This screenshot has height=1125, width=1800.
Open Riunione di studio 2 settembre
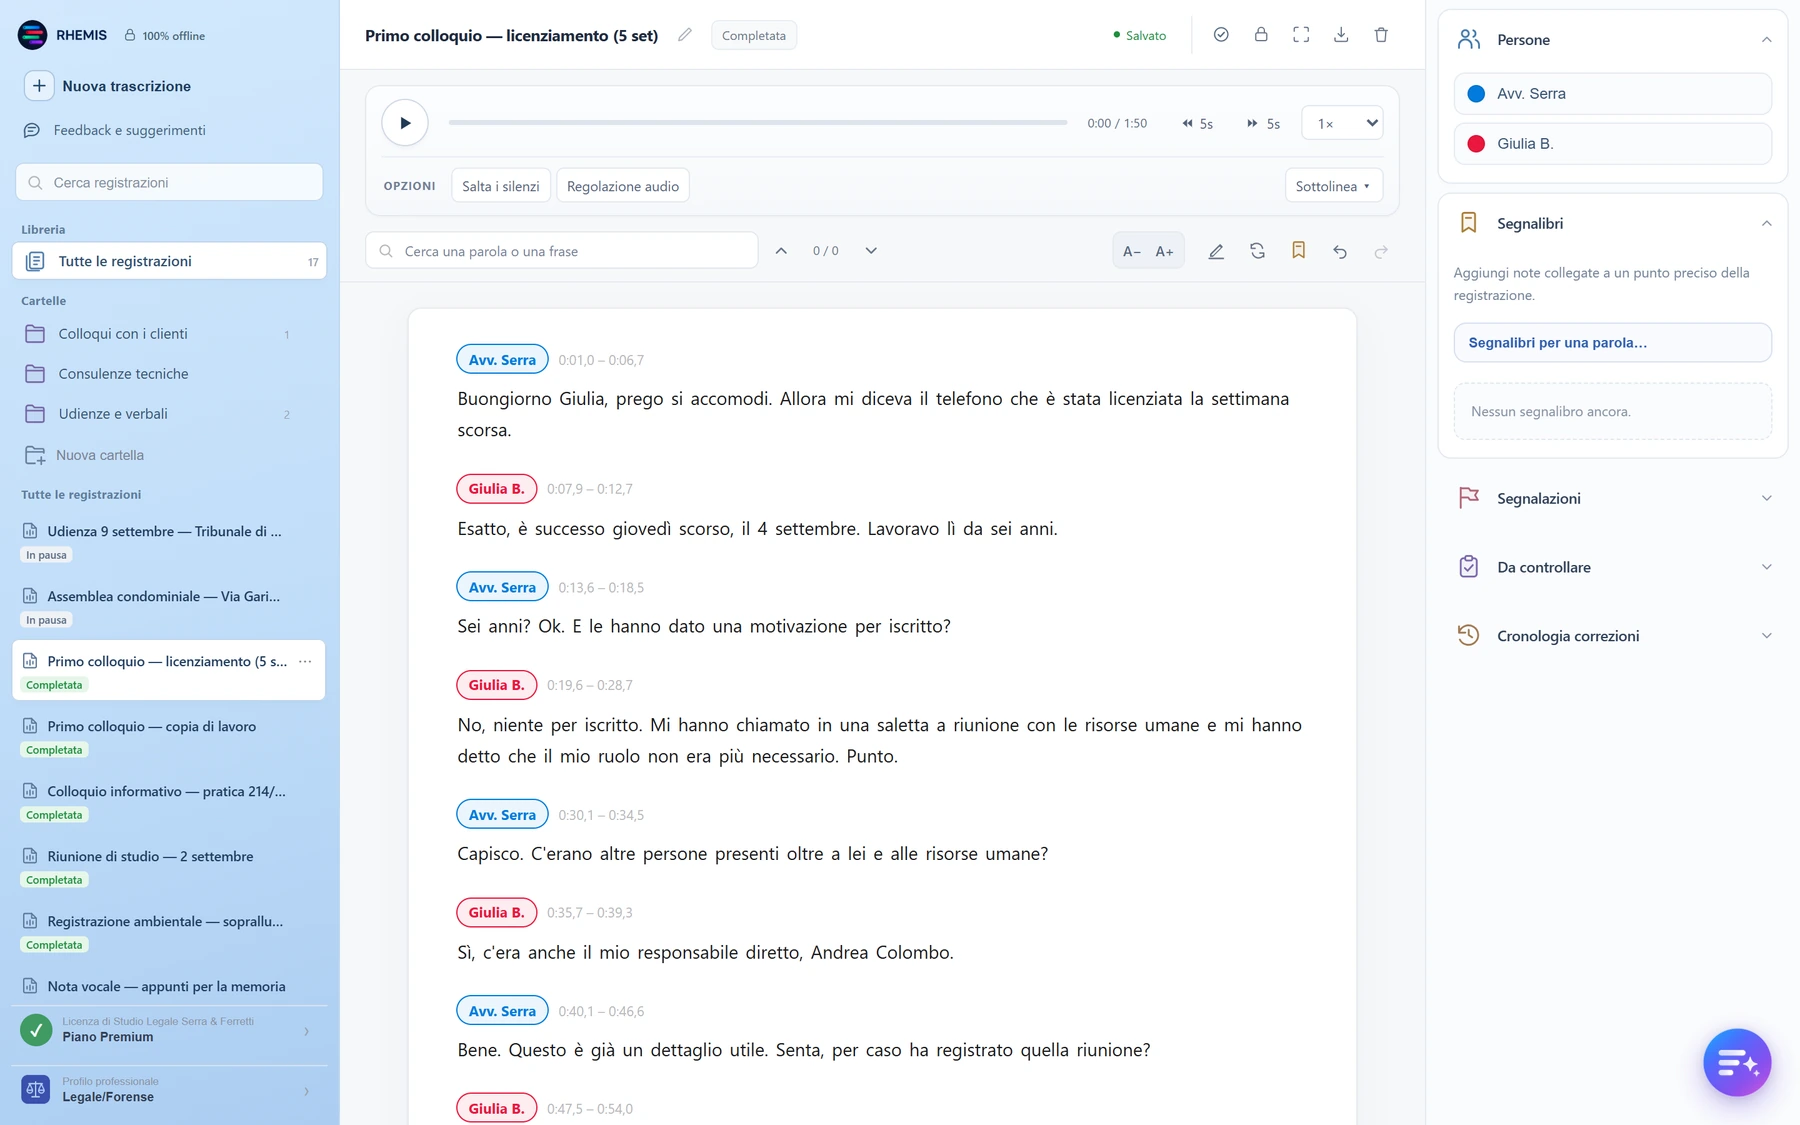tap(169, 866)
